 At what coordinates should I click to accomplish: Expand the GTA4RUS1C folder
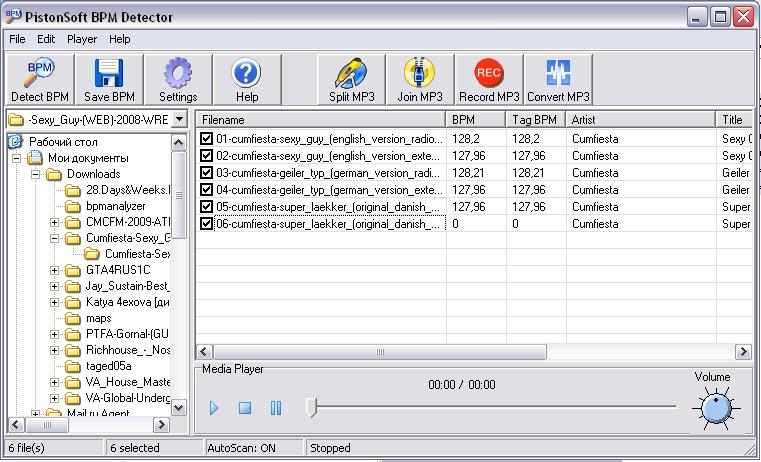pyautogui.click(x=54, y=270)
